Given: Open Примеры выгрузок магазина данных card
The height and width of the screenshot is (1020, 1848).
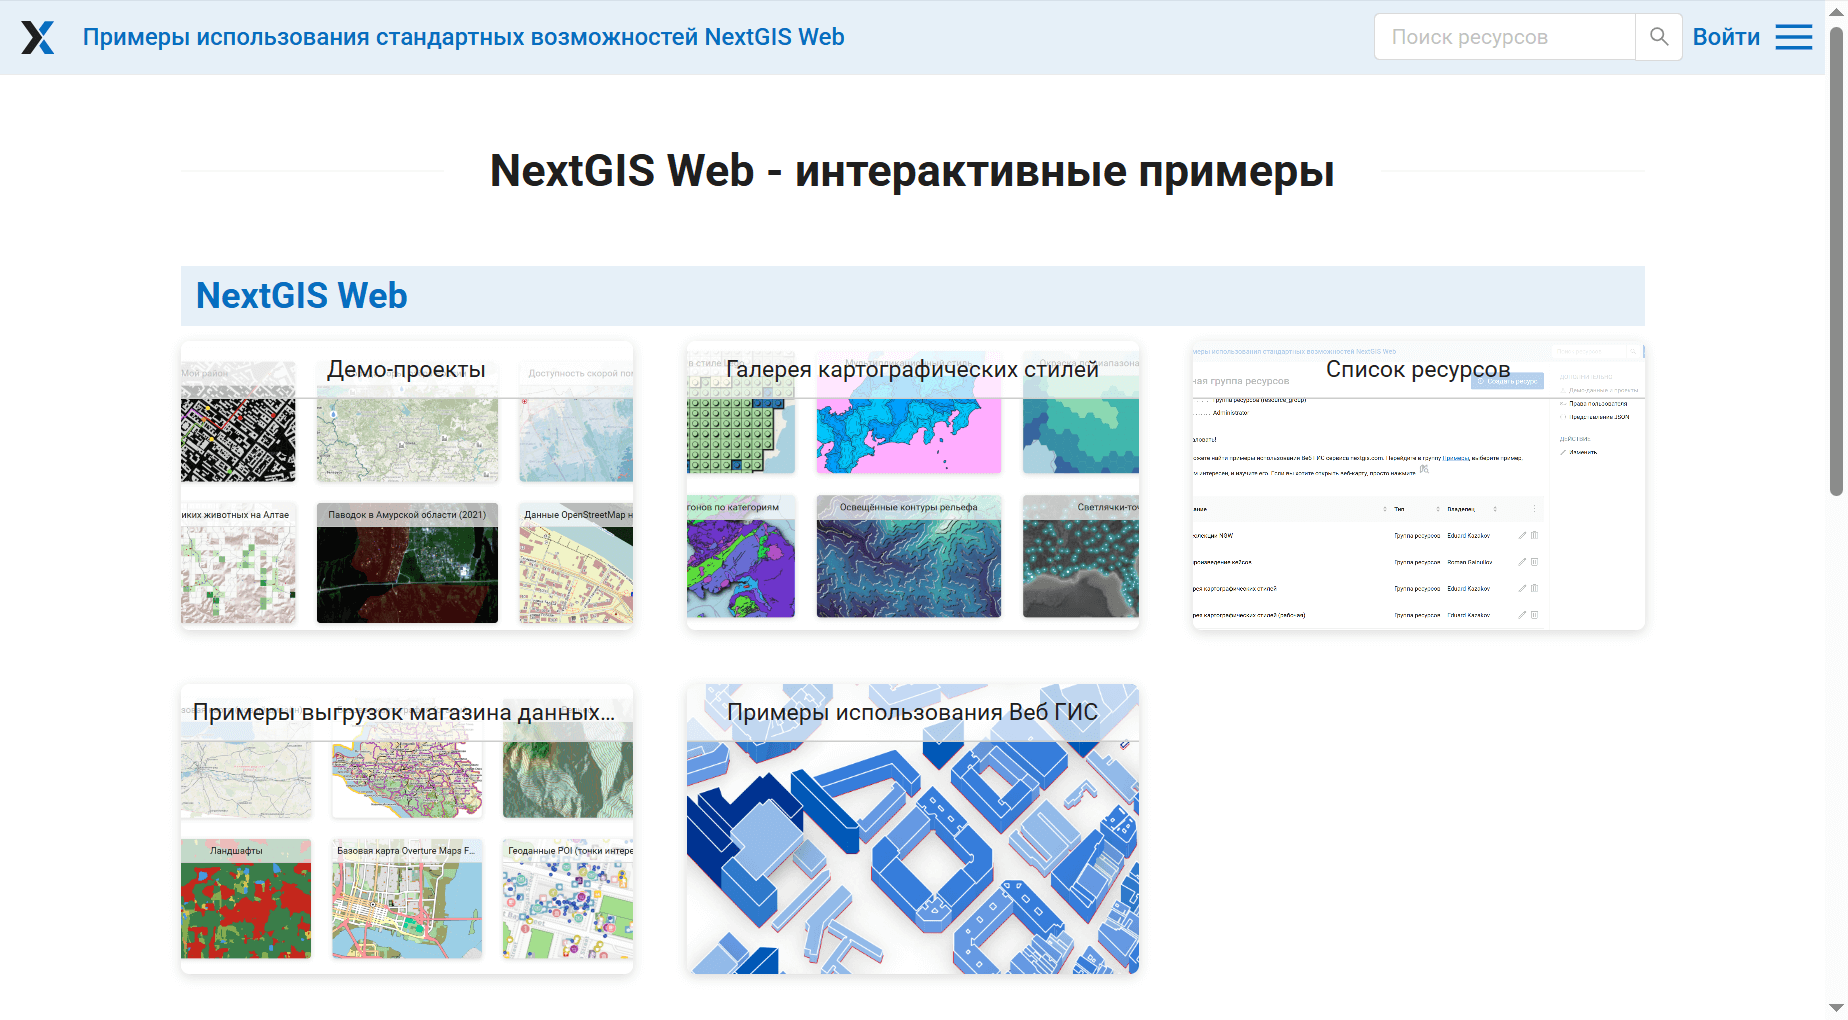Looking at the screenshot, I should tap(404, 713).
